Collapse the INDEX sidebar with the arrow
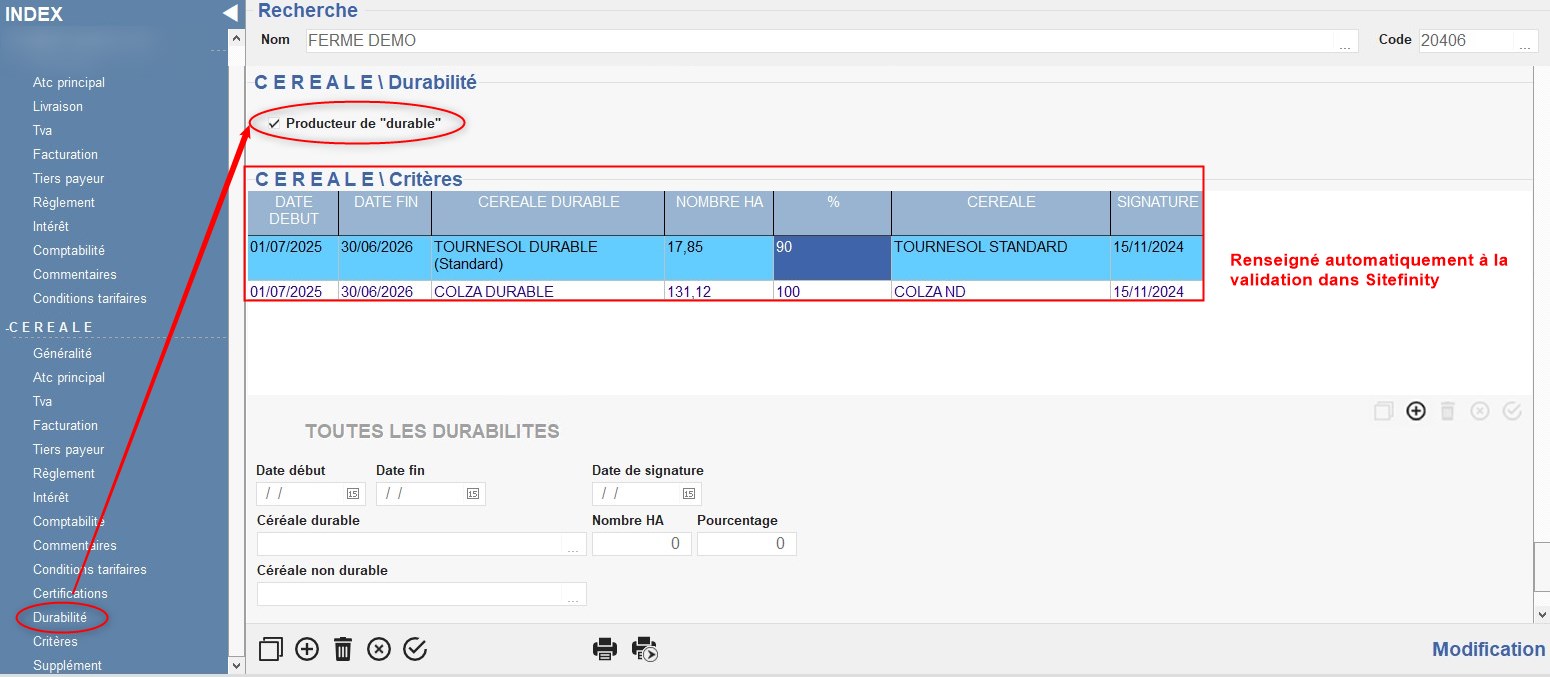 [x=230, y=13]
